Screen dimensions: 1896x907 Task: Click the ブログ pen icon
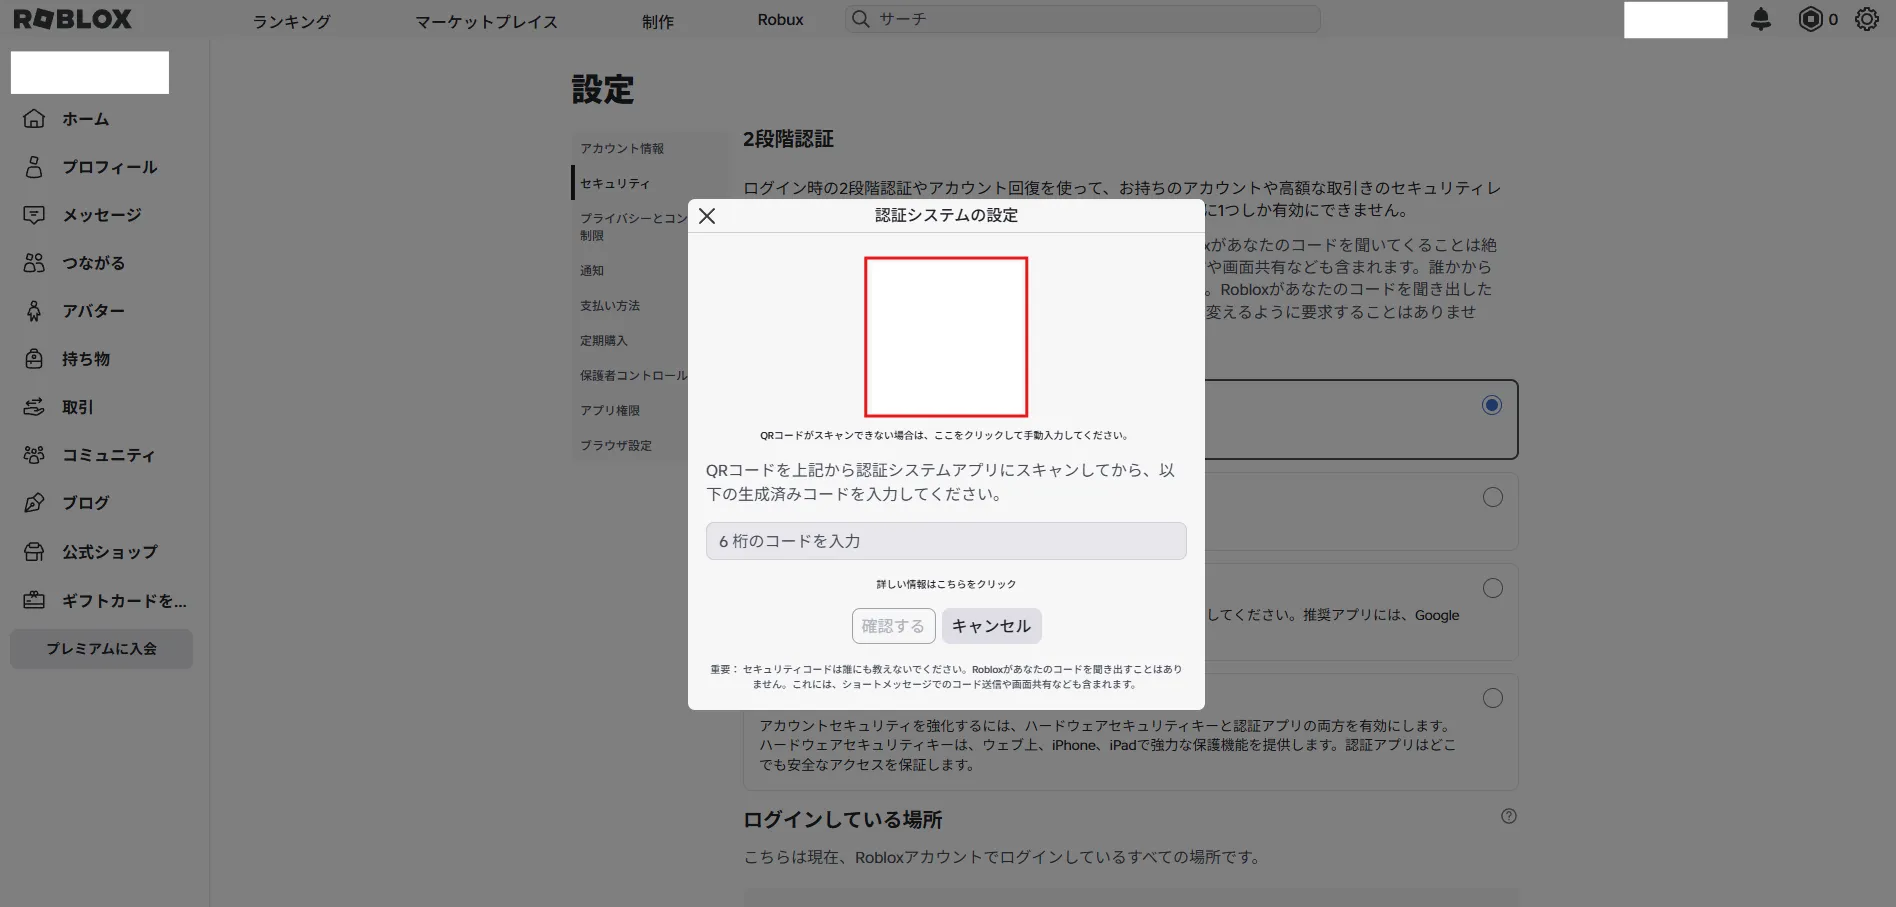(34, 502)
